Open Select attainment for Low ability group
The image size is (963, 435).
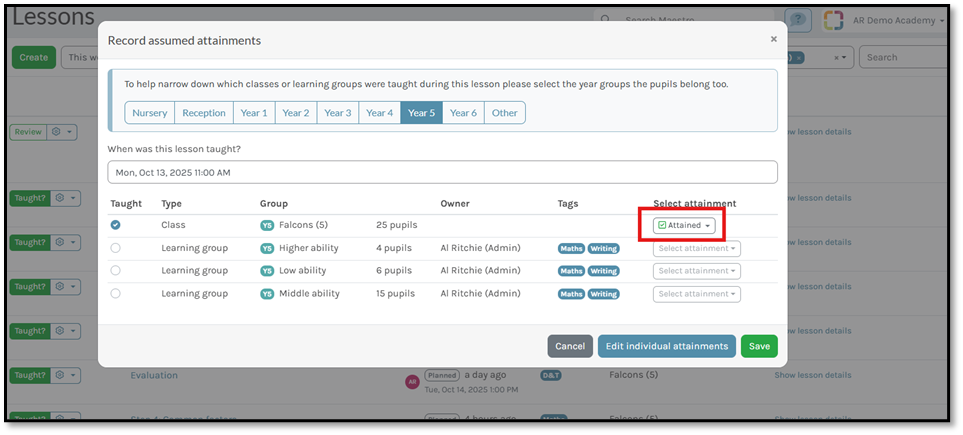pyautogui.click(x=697, y=271)
